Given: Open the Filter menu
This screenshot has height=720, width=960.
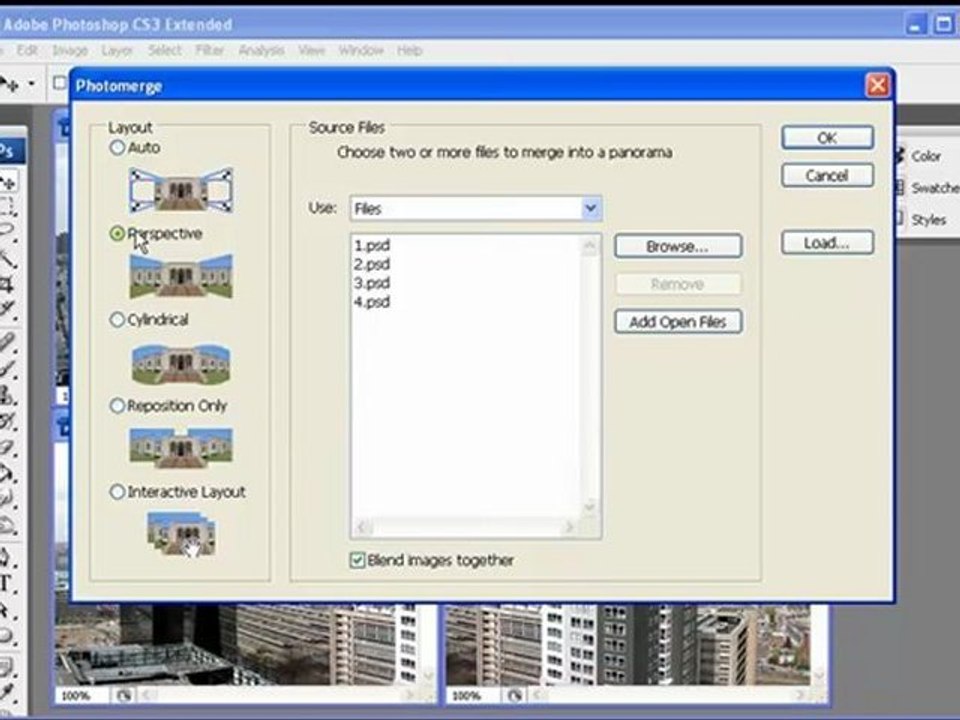Looking at the screenshot, I should (210, 50).
